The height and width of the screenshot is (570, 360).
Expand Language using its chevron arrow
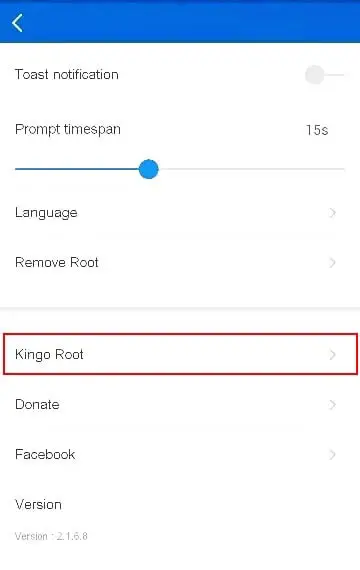click(x=332, y=213)
